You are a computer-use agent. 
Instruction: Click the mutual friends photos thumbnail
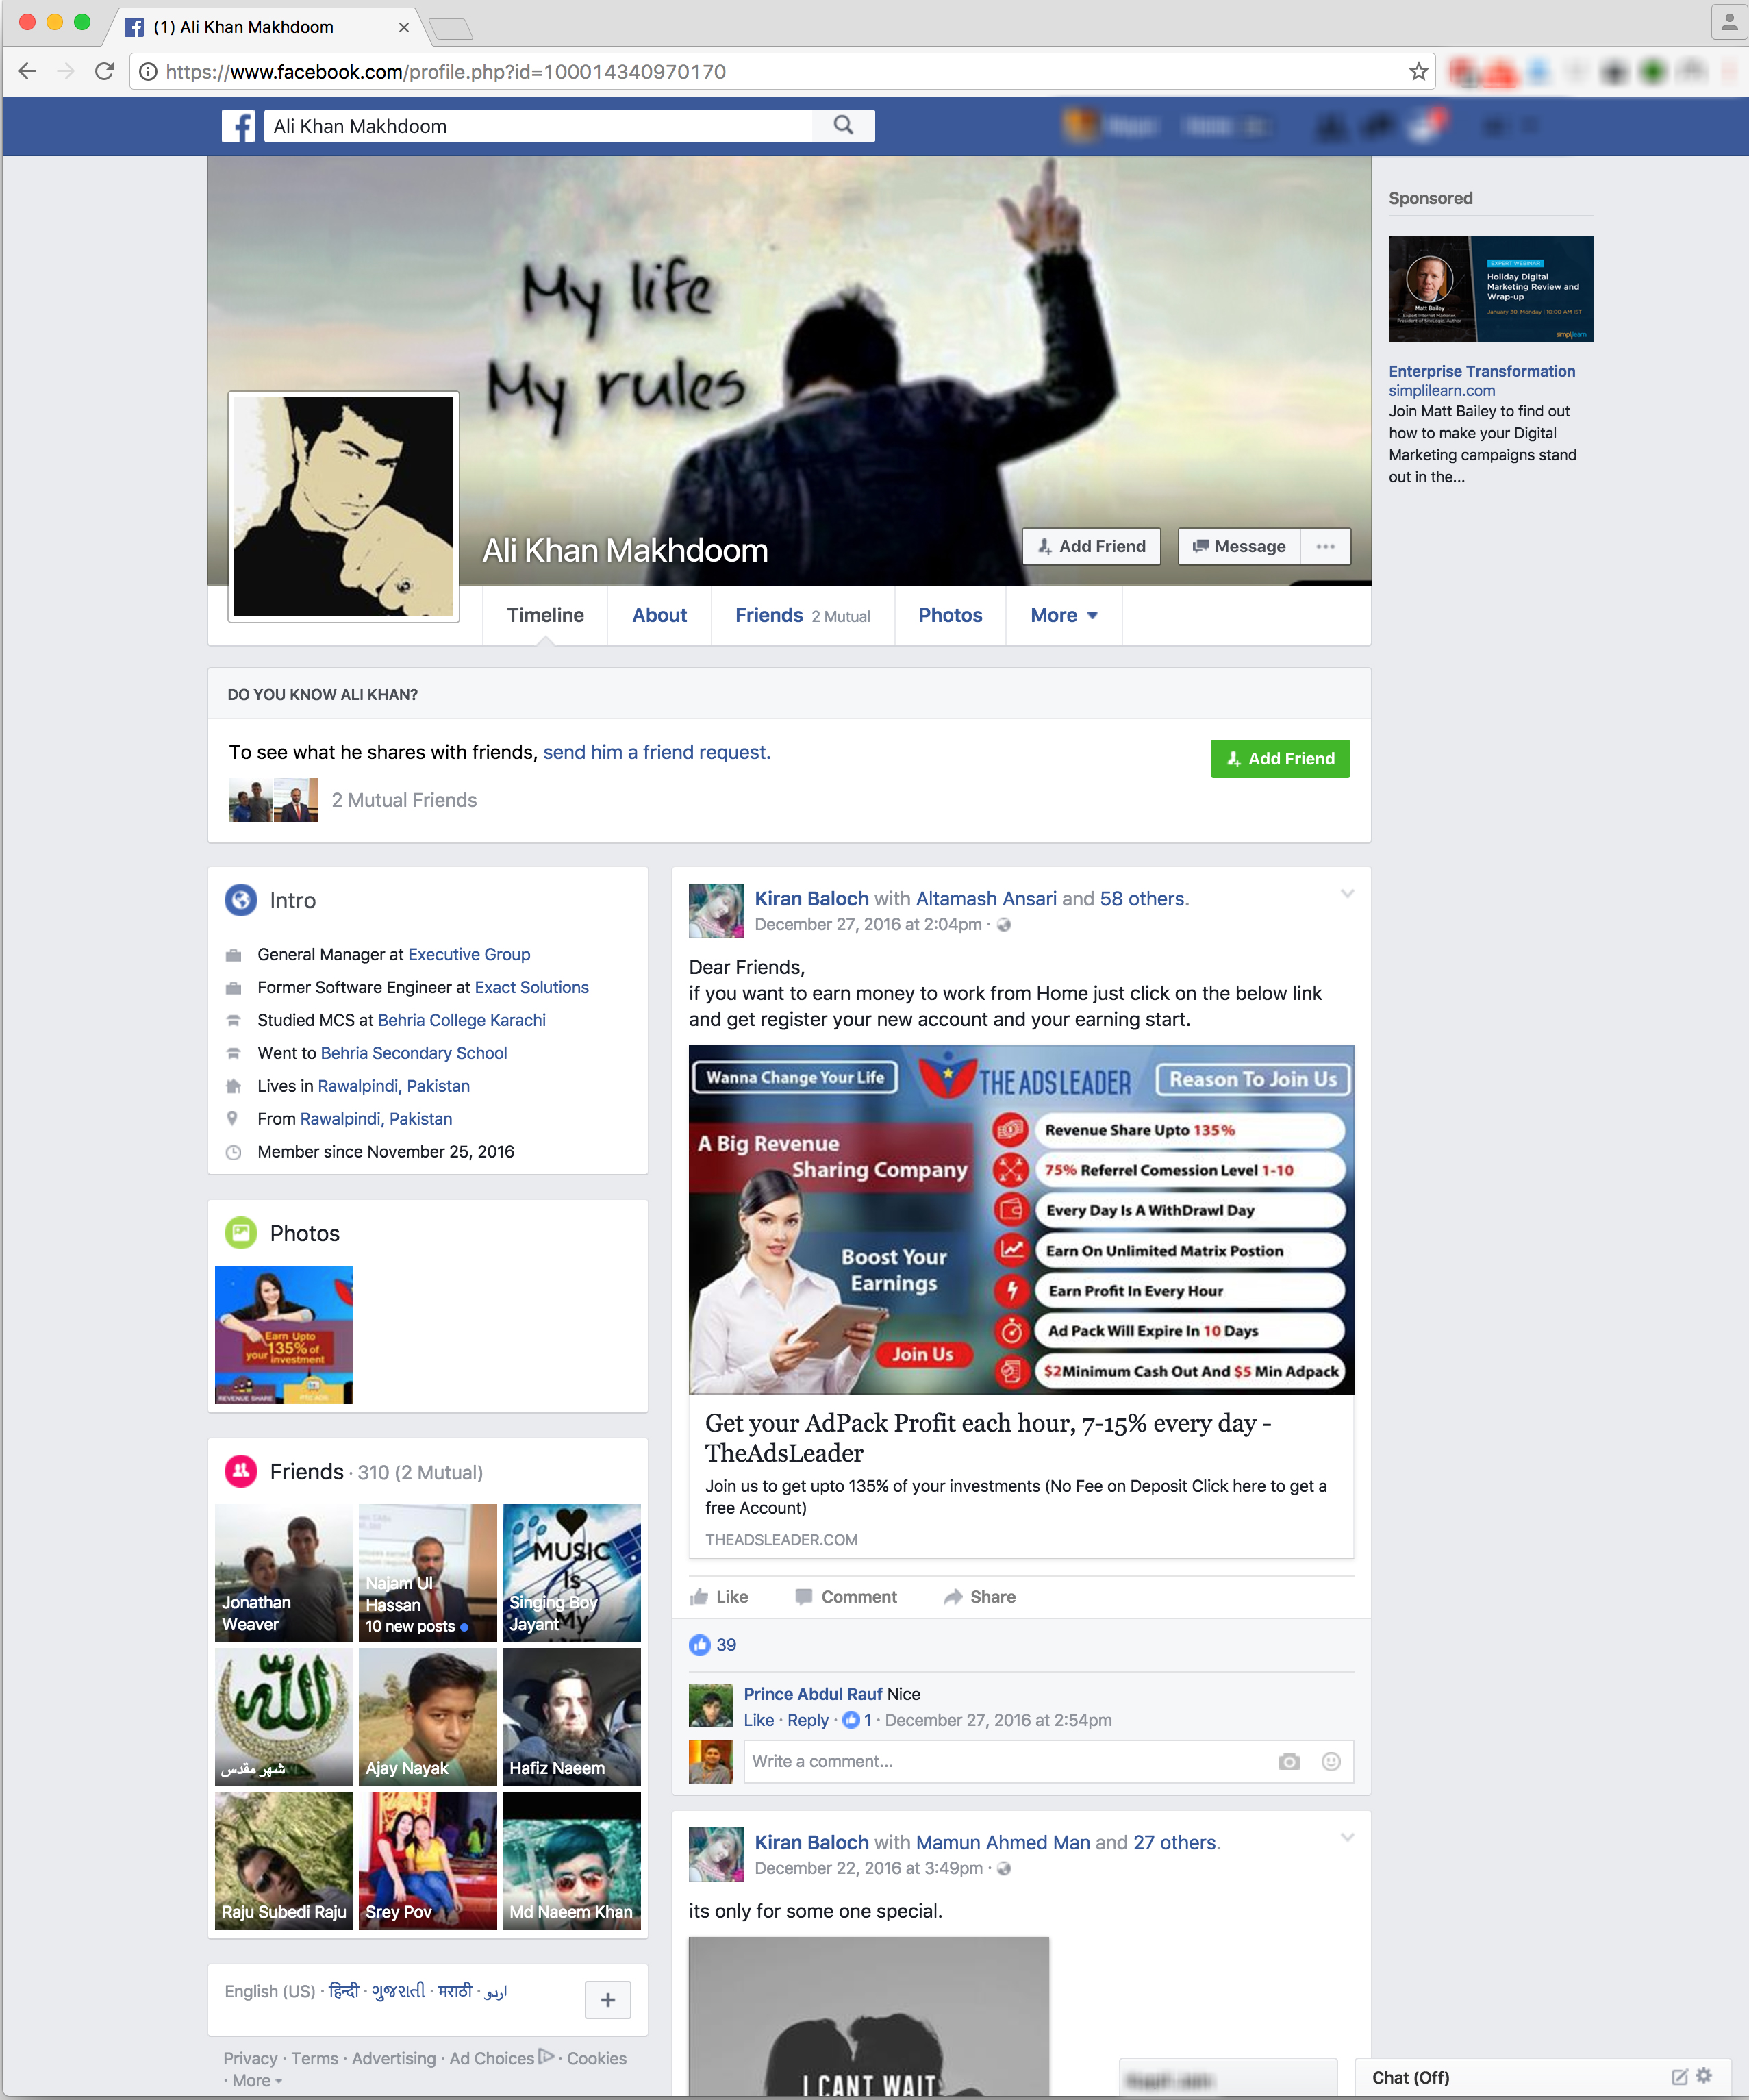coord(273,800)
